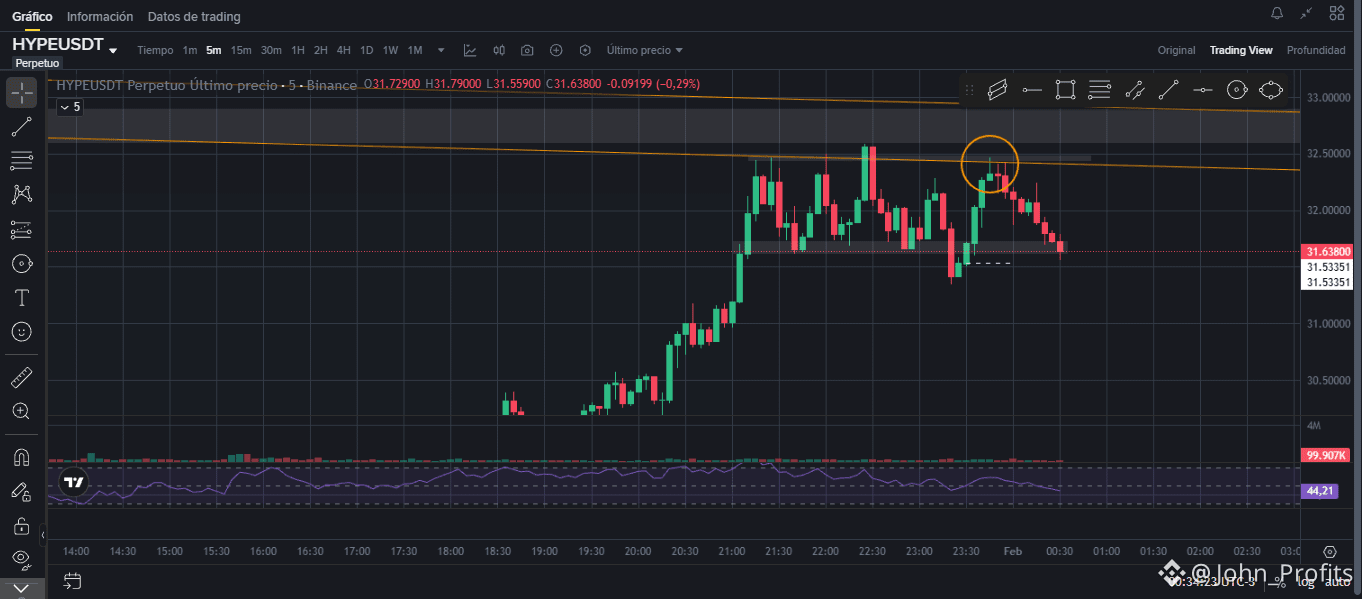Take a chart snapshot with camera

click(x=527, y=50)
